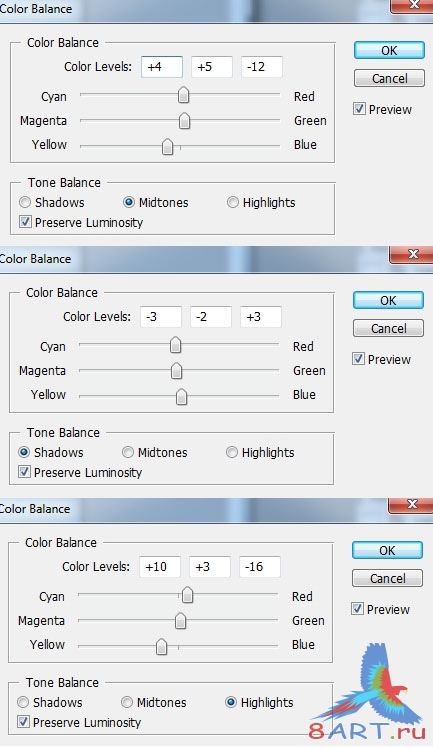Click the -16 Color Levels field
This screenshot has width=433, height=748.
[259, 567]
